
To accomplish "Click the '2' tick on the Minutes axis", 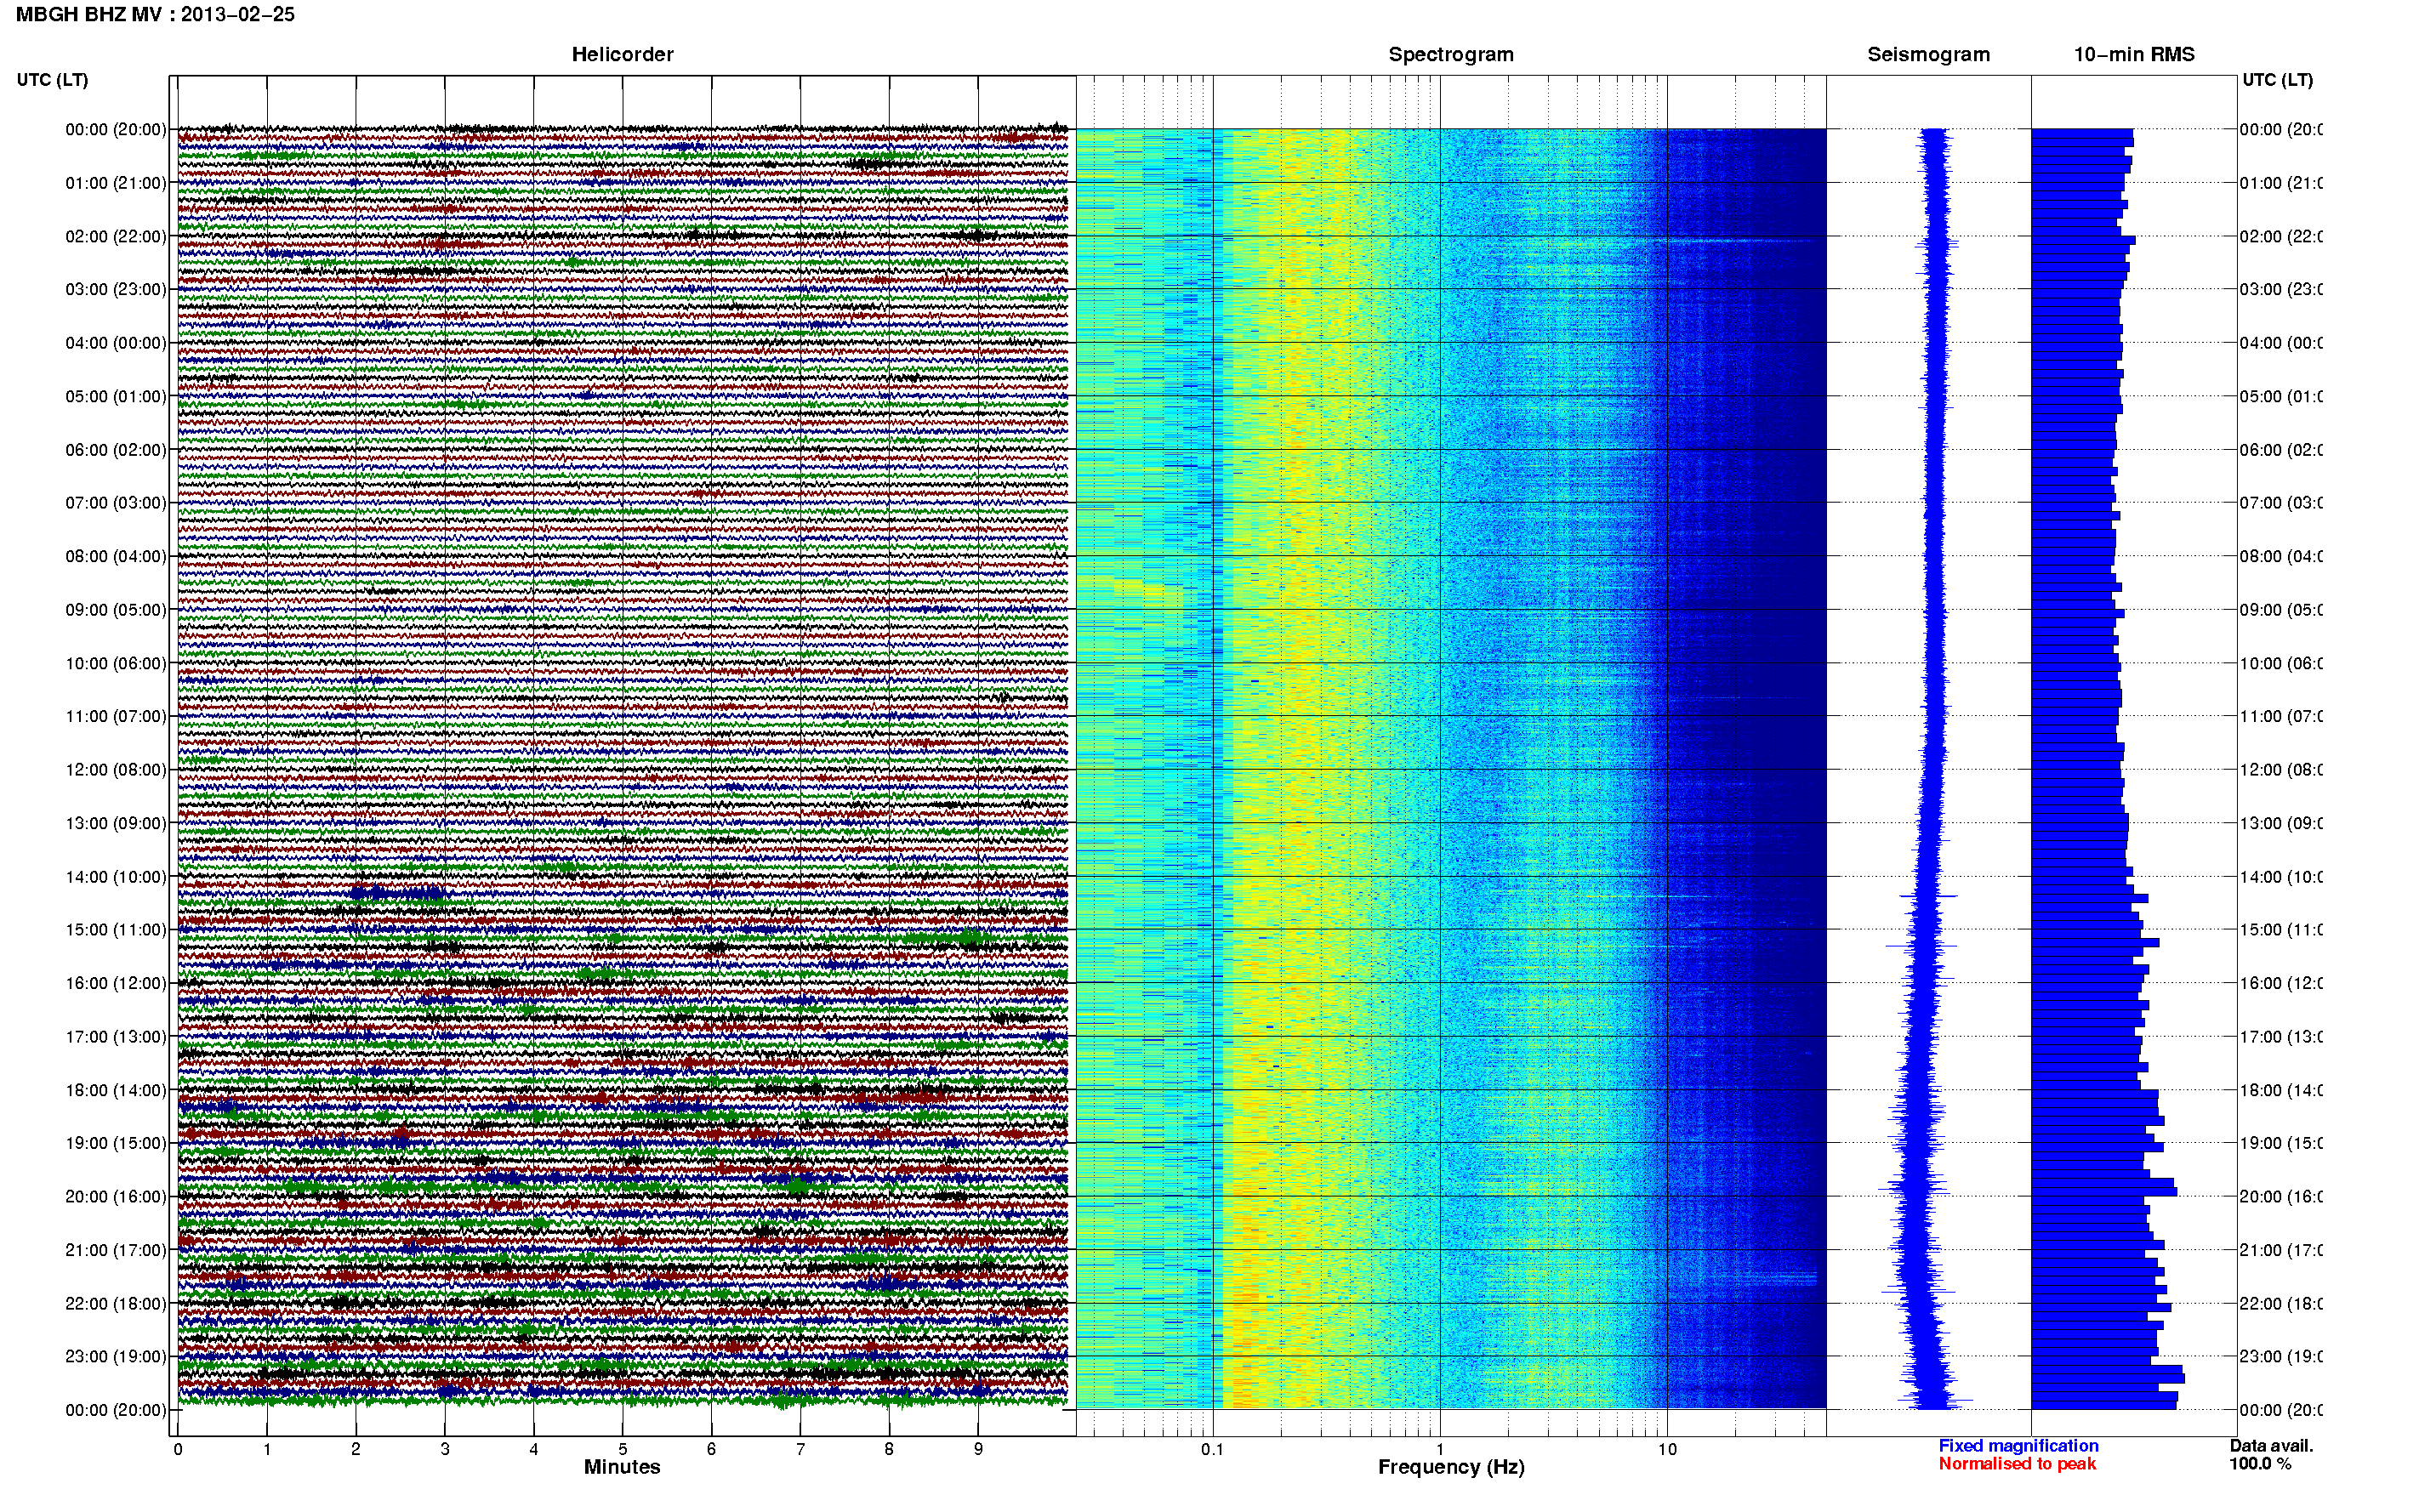I will pos(356,1449).
